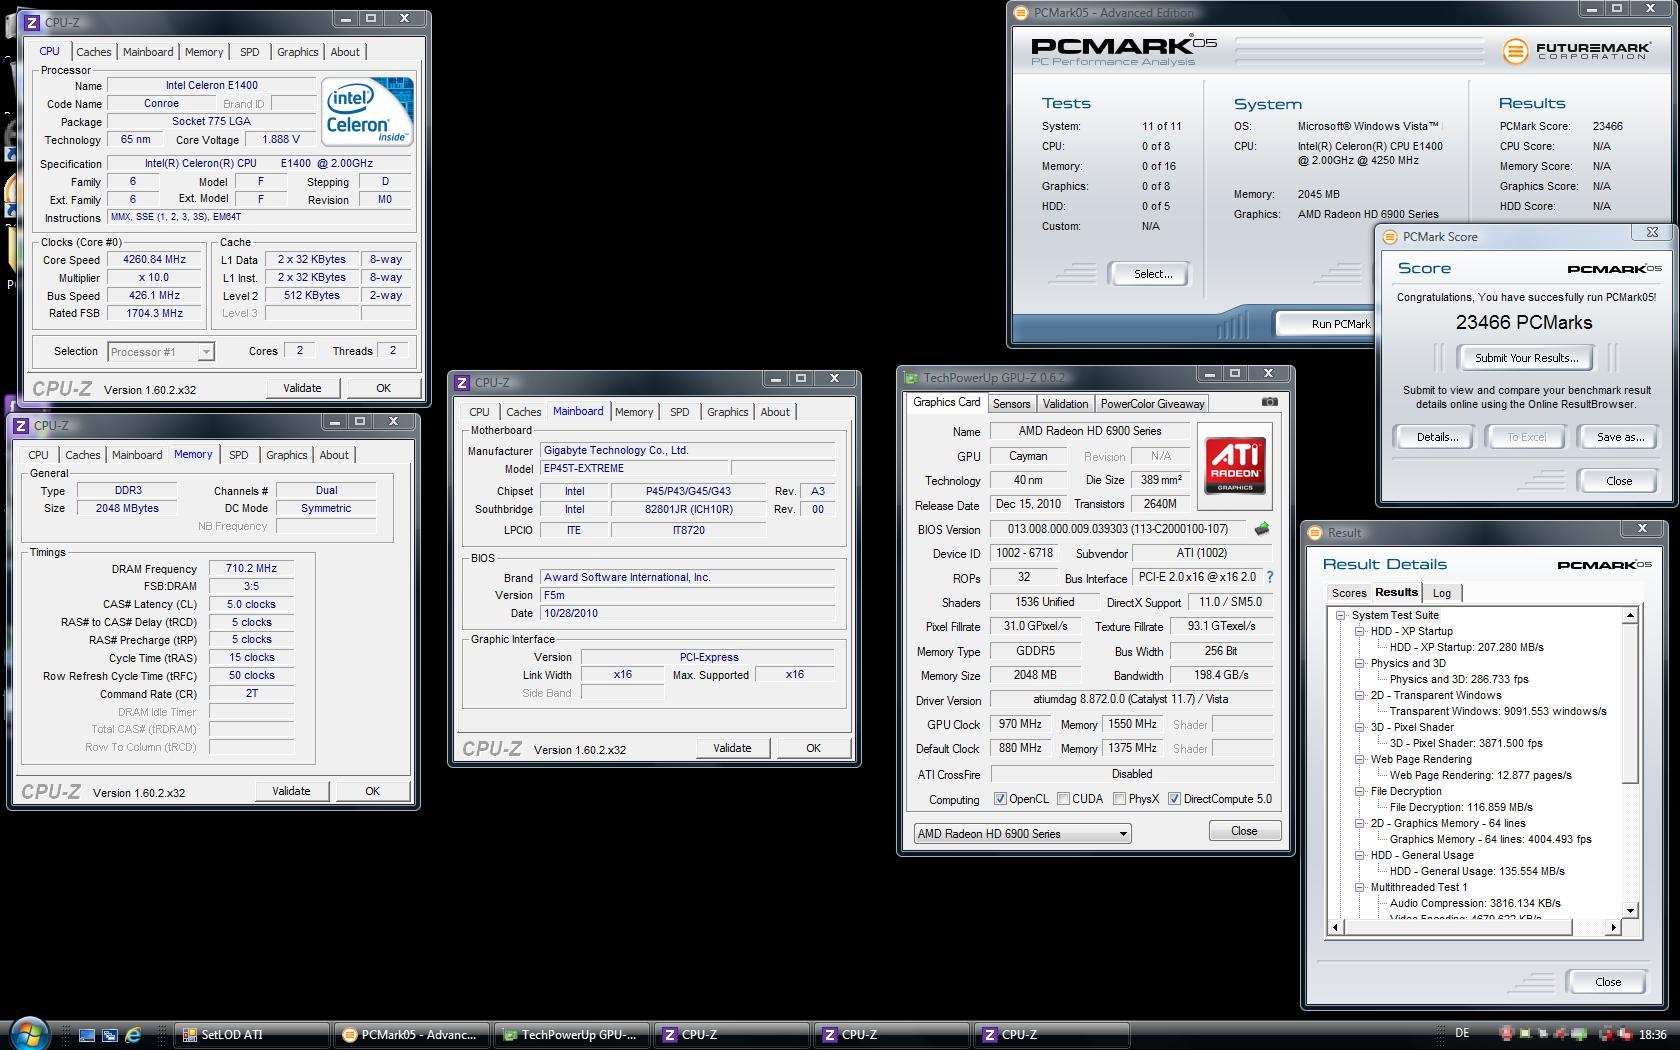Viewport: 1680px width, 1050px height.
Task: Toggle the DirectCompute 5.0 checkbox
Action: (1174, 799)
